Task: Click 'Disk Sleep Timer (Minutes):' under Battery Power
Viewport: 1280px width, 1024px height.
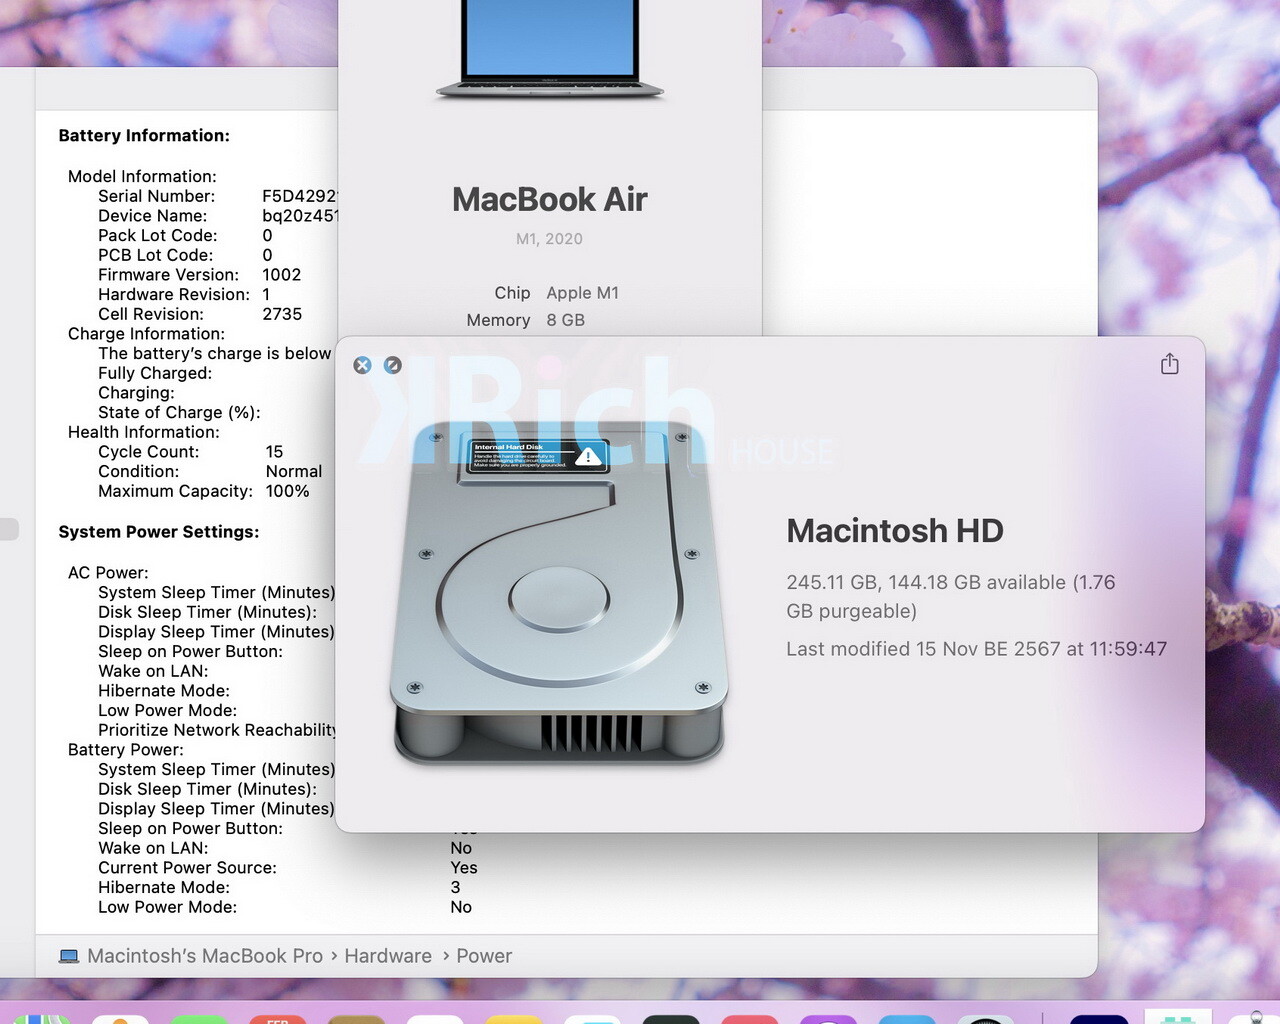Action: [x=207, y=789]
